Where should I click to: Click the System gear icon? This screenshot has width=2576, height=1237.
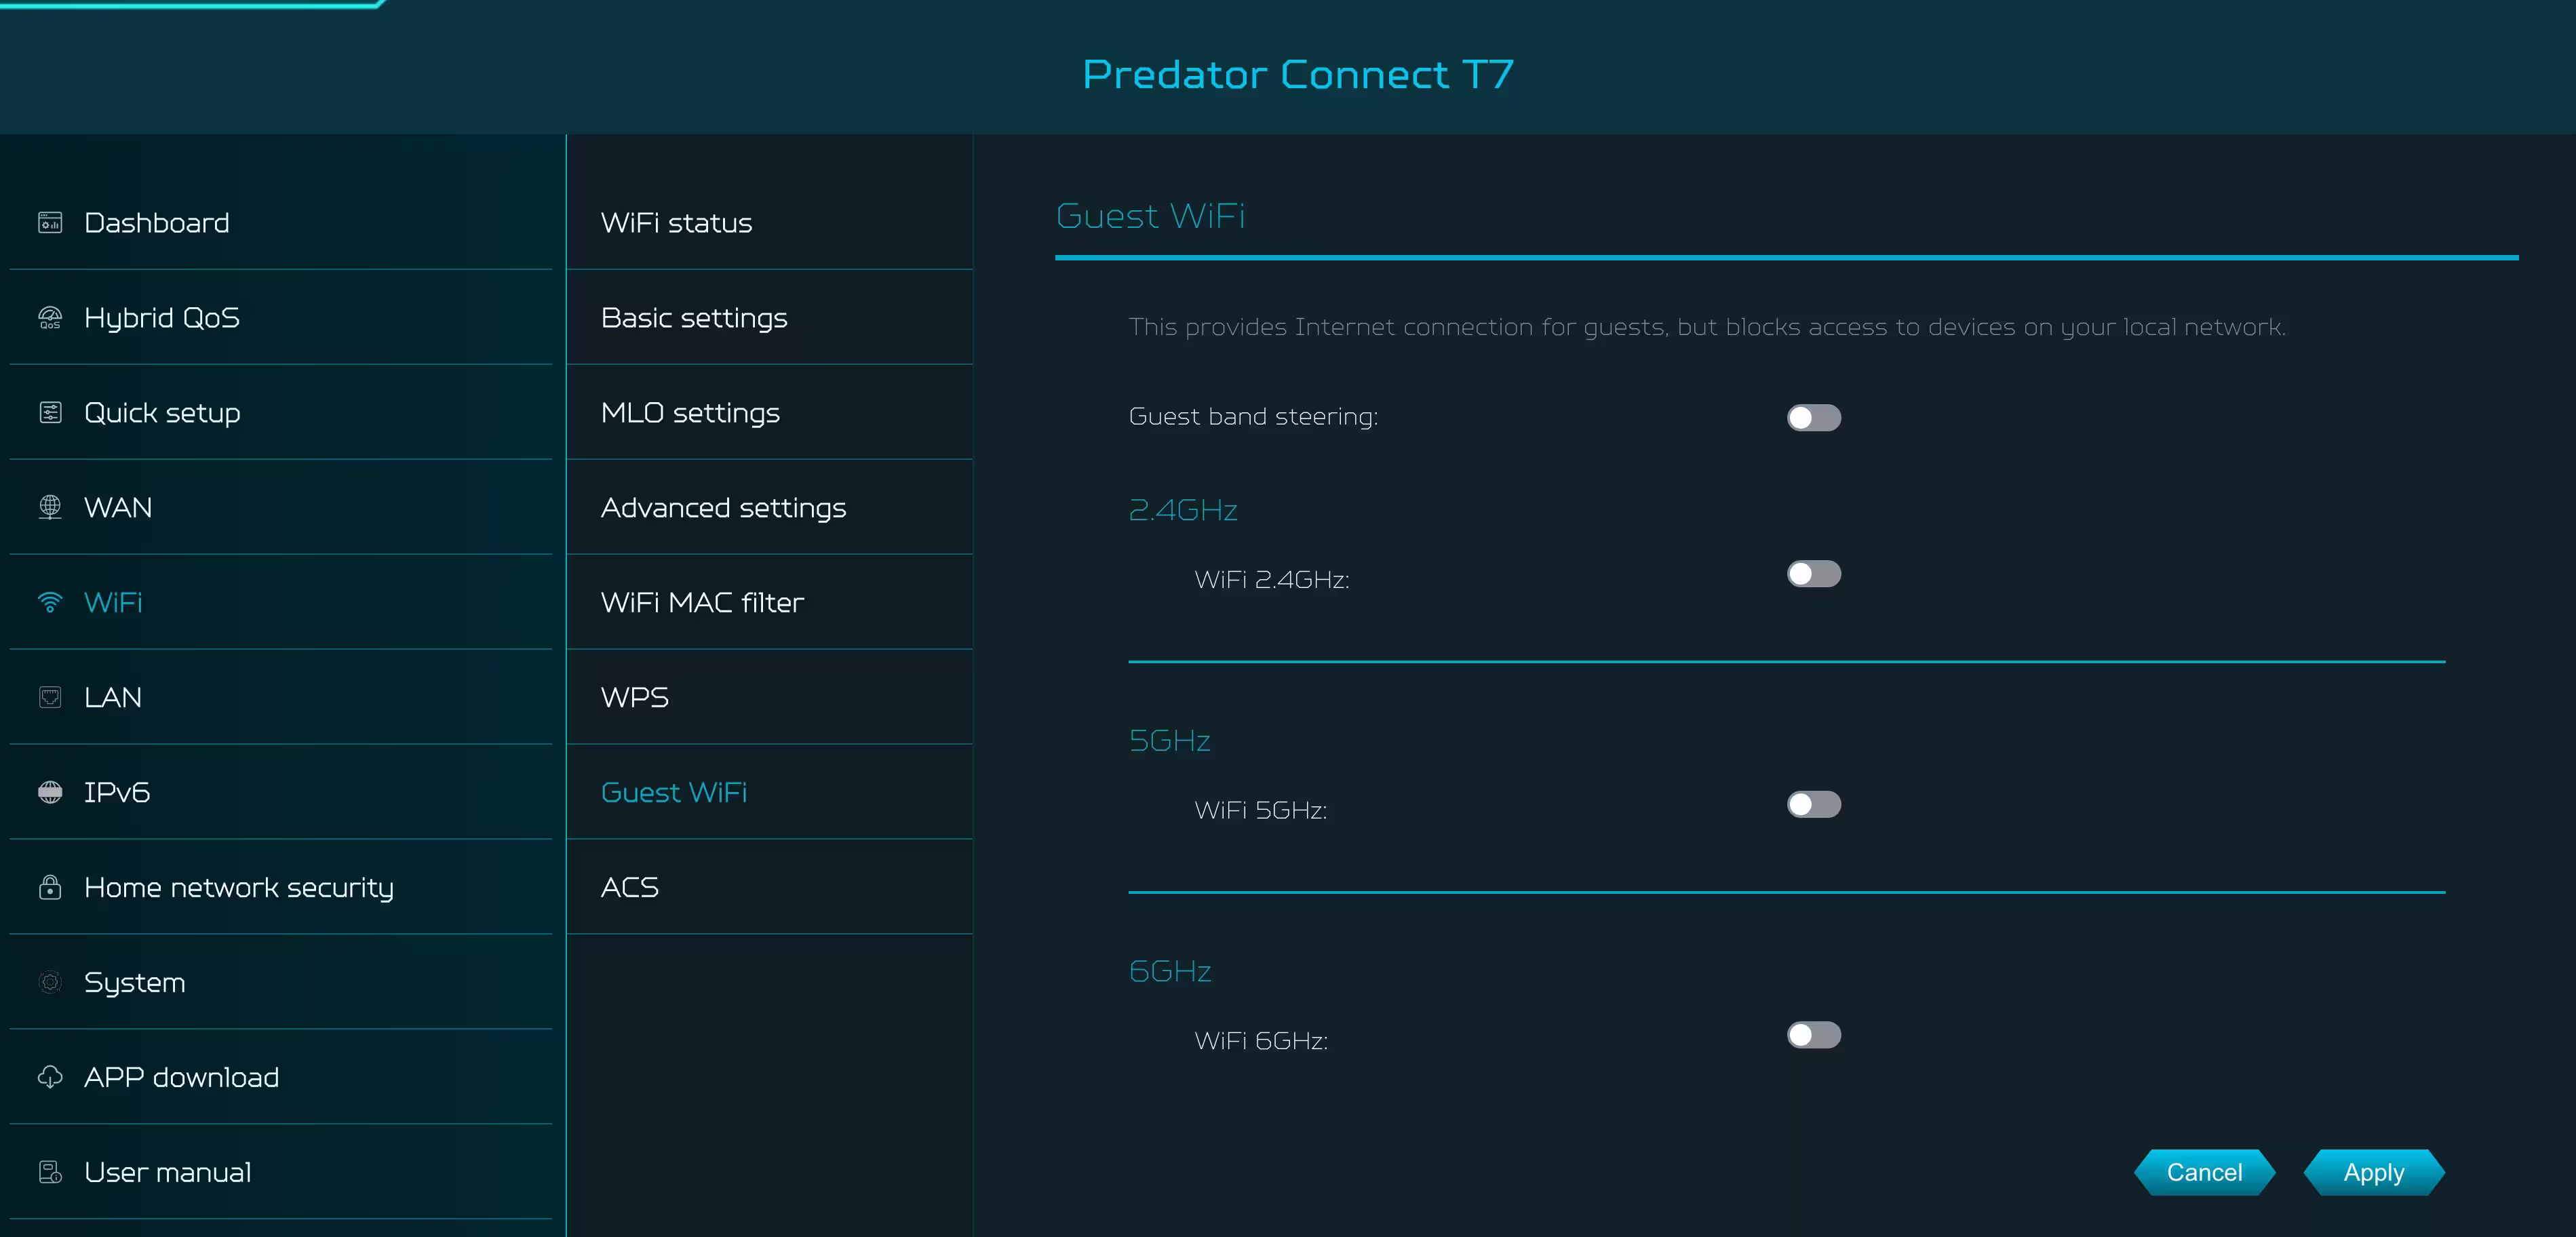pyautogui.click(x=50, y=982)
